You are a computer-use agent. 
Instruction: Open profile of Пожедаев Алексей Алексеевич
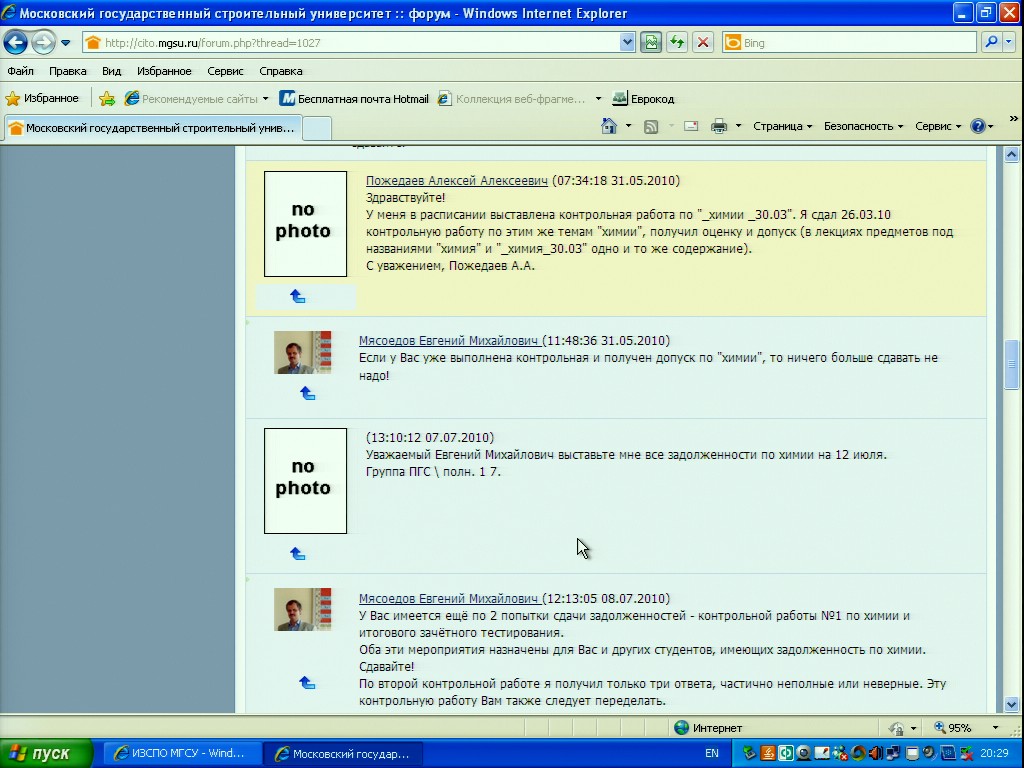pyautogui.click(x=456, y=181)
